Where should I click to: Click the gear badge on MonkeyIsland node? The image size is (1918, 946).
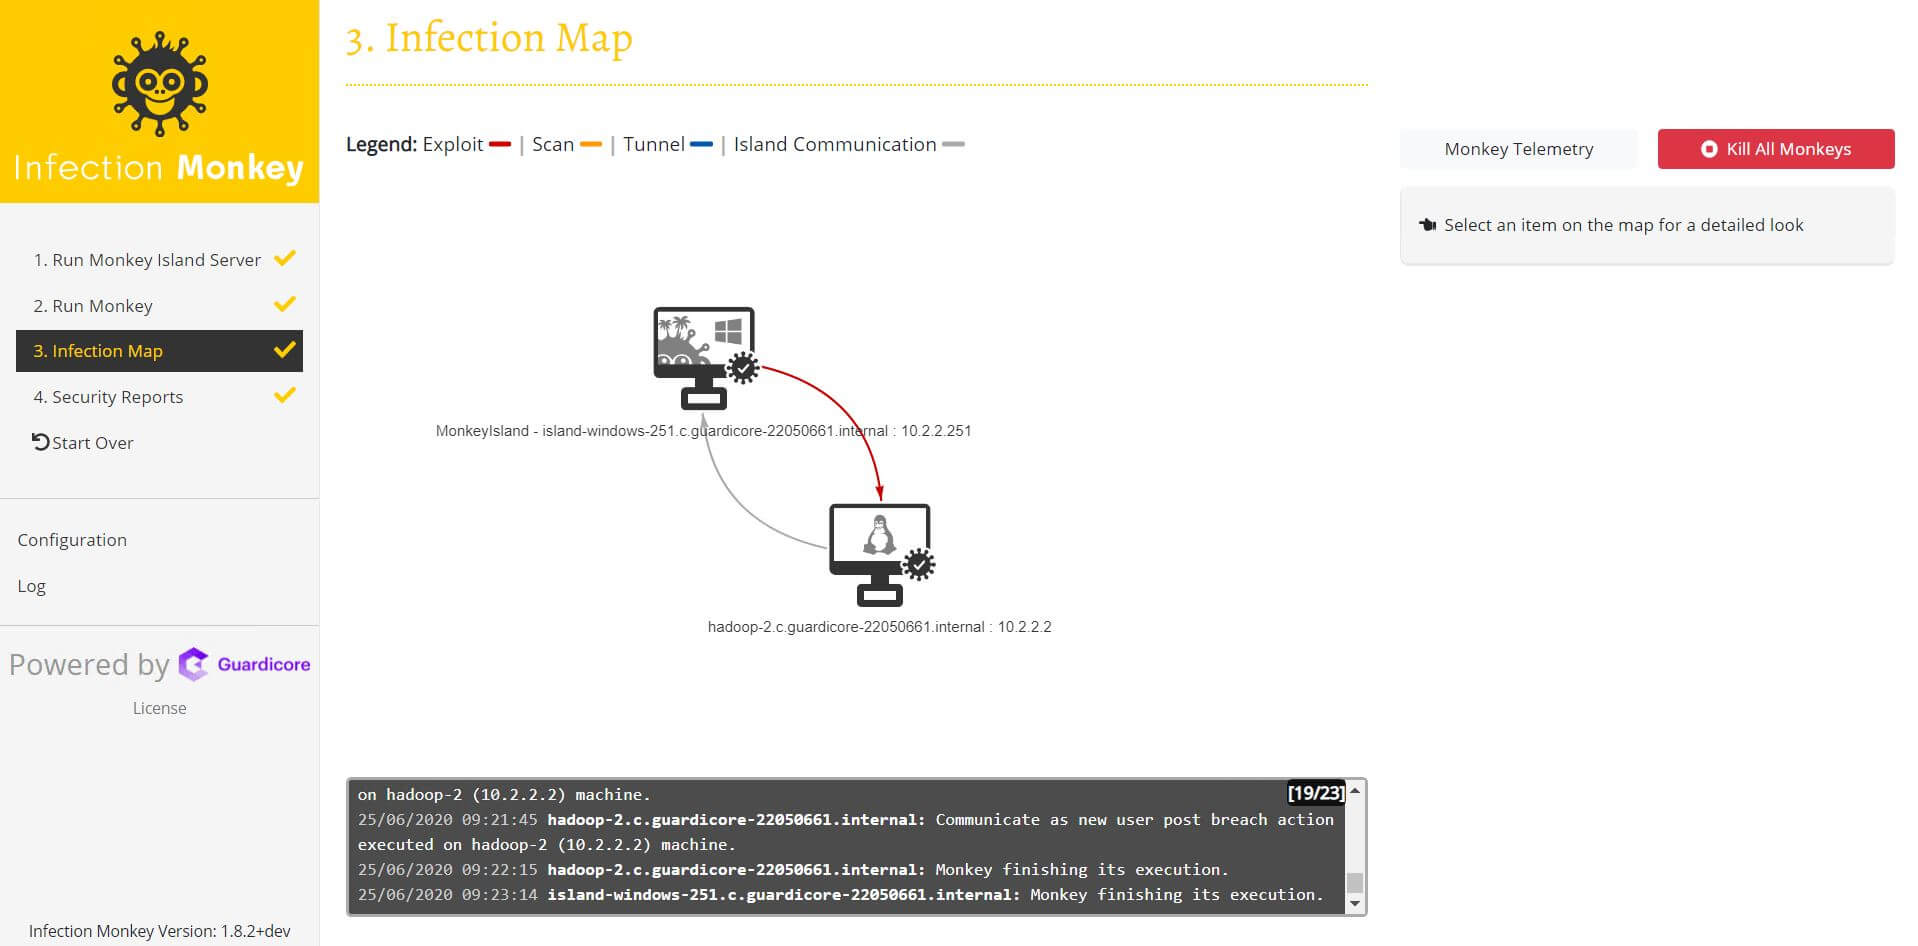click(743, 368)
